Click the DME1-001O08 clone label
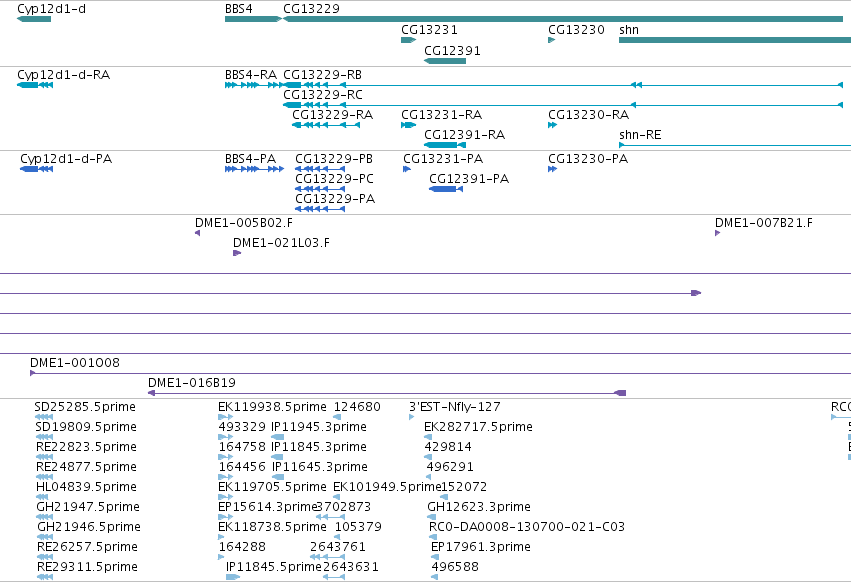Viewport: 851px width, 582px height. tap(75, 363)
